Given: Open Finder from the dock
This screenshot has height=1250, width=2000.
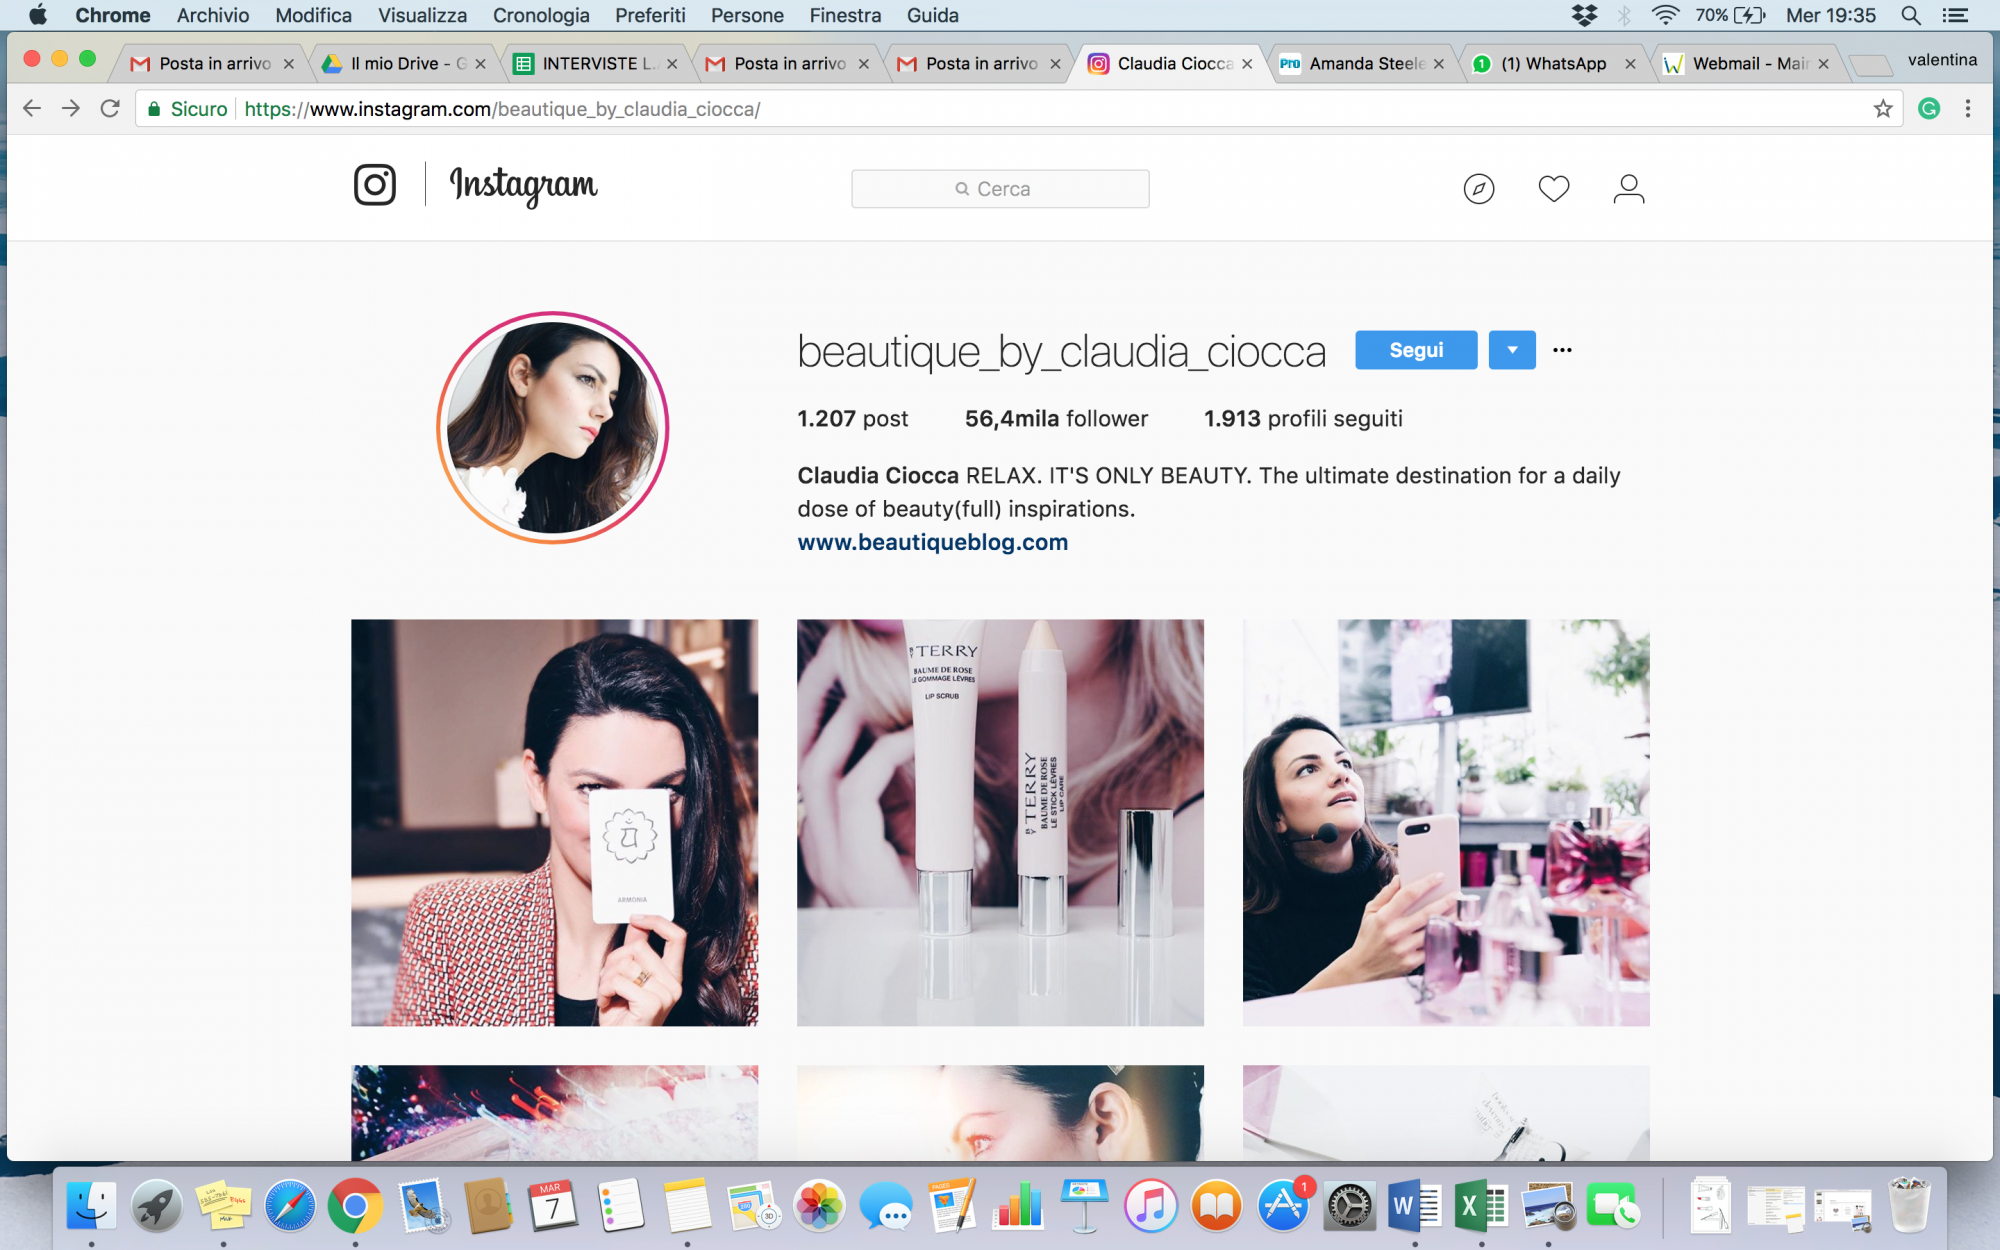Looking at the screenshot, I should click(91, 1206).
